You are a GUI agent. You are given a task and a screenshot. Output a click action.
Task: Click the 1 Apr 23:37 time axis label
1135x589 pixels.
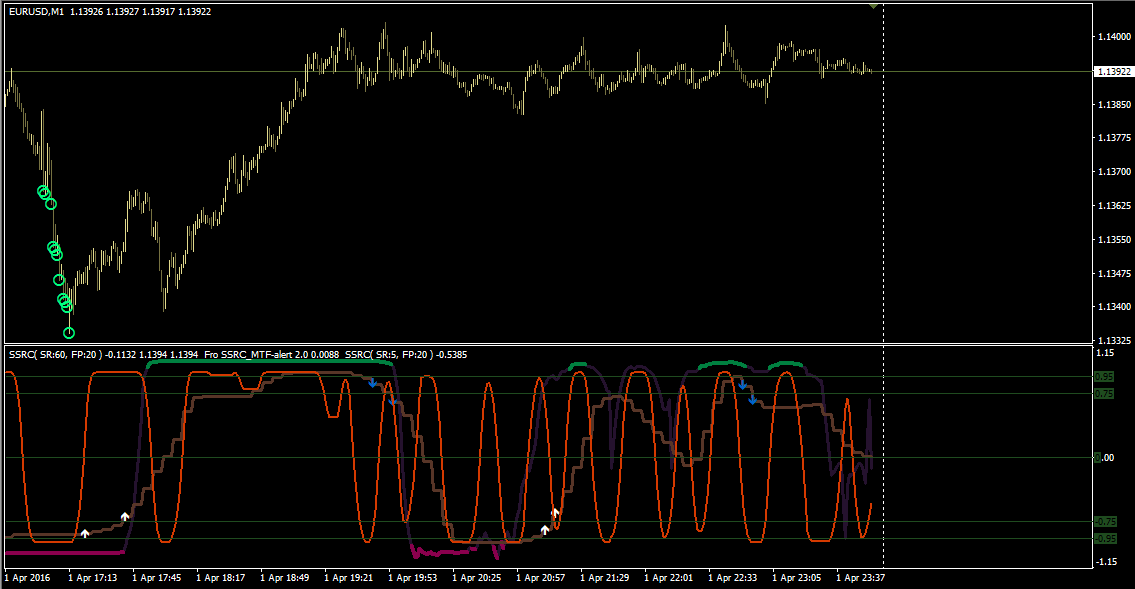[x=860, y=578]
